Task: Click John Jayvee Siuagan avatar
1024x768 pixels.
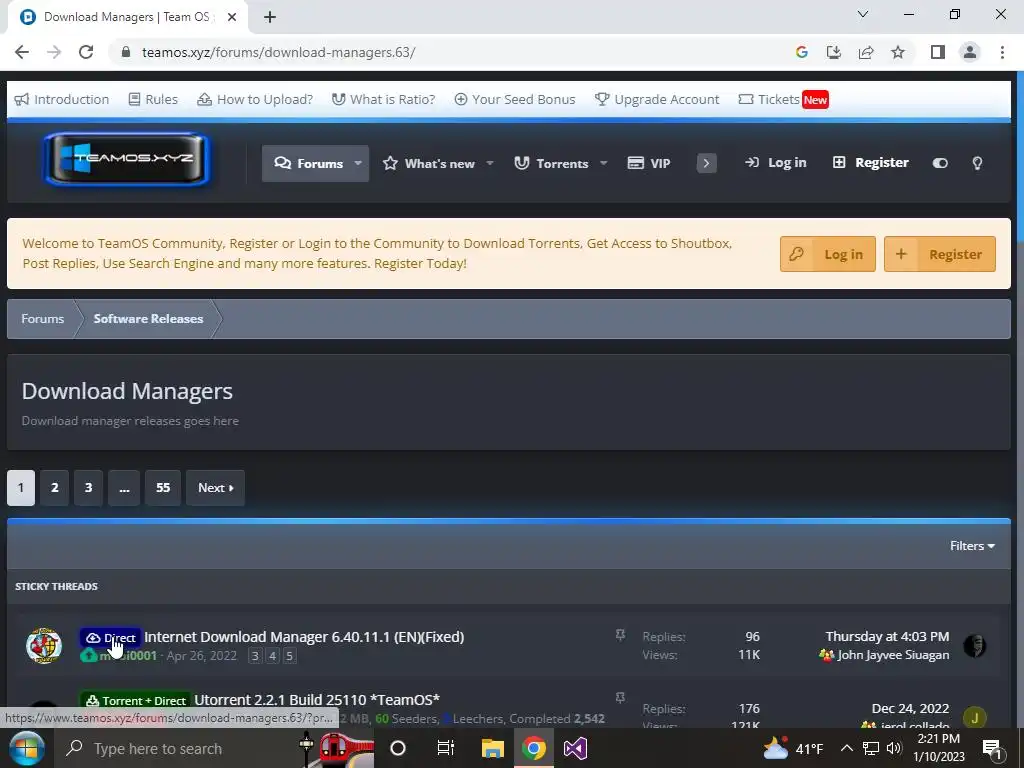Action: coord(974,646)
